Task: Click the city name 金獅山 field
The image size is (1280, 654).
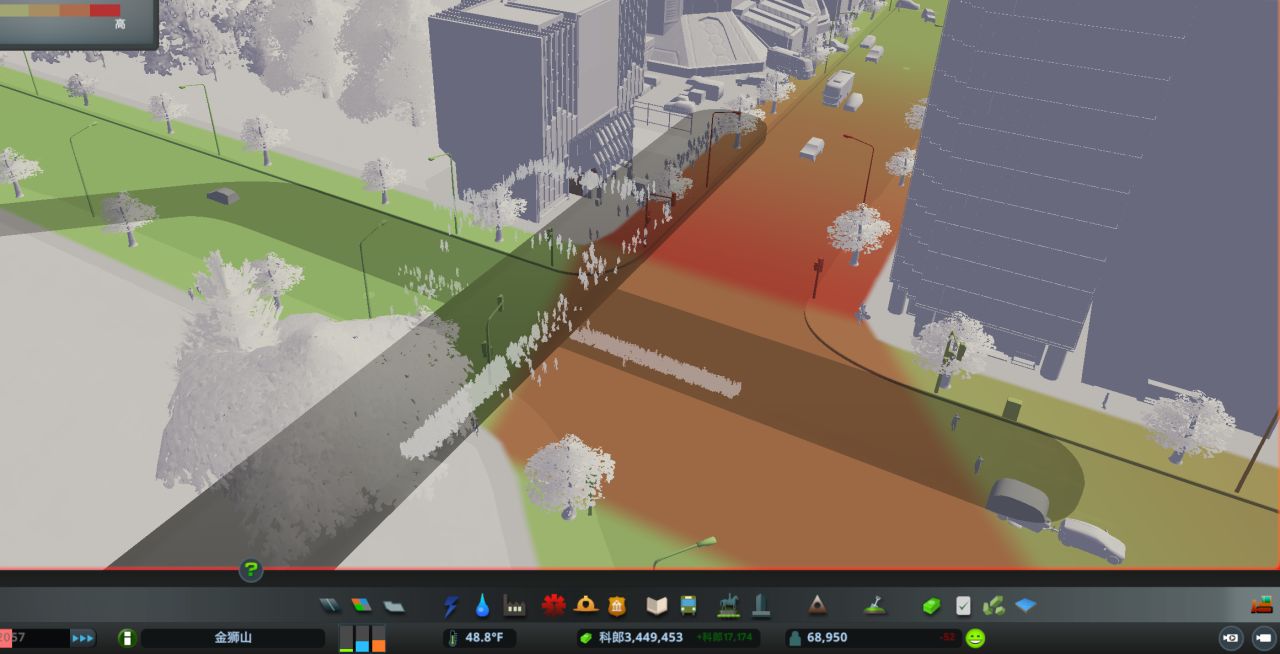Action: (233, 637)
